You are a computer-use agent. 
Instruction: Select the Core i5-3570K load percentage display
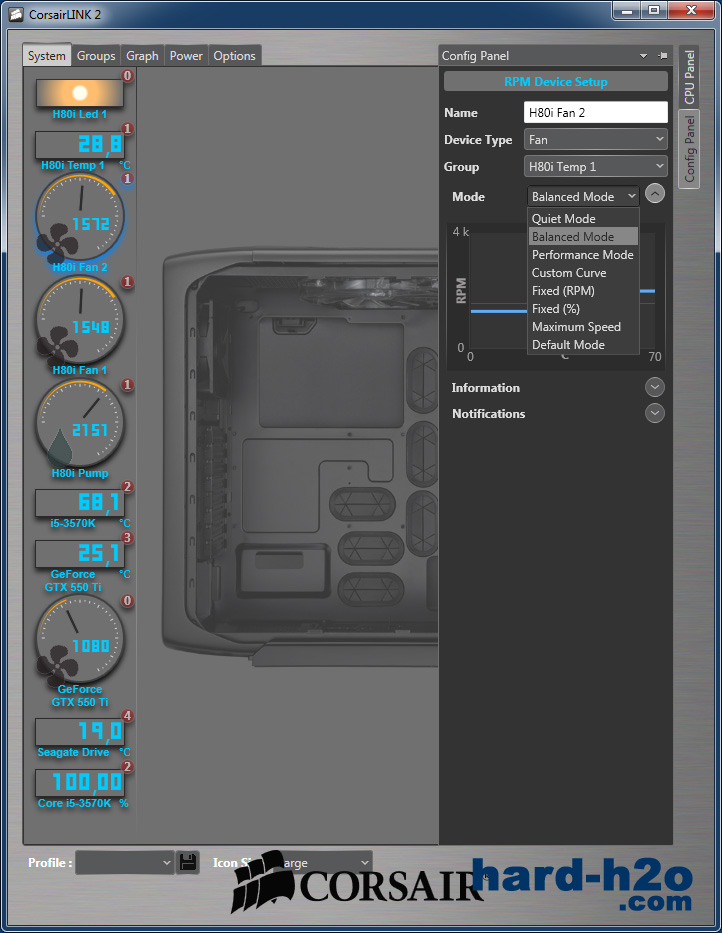(80, 782)
